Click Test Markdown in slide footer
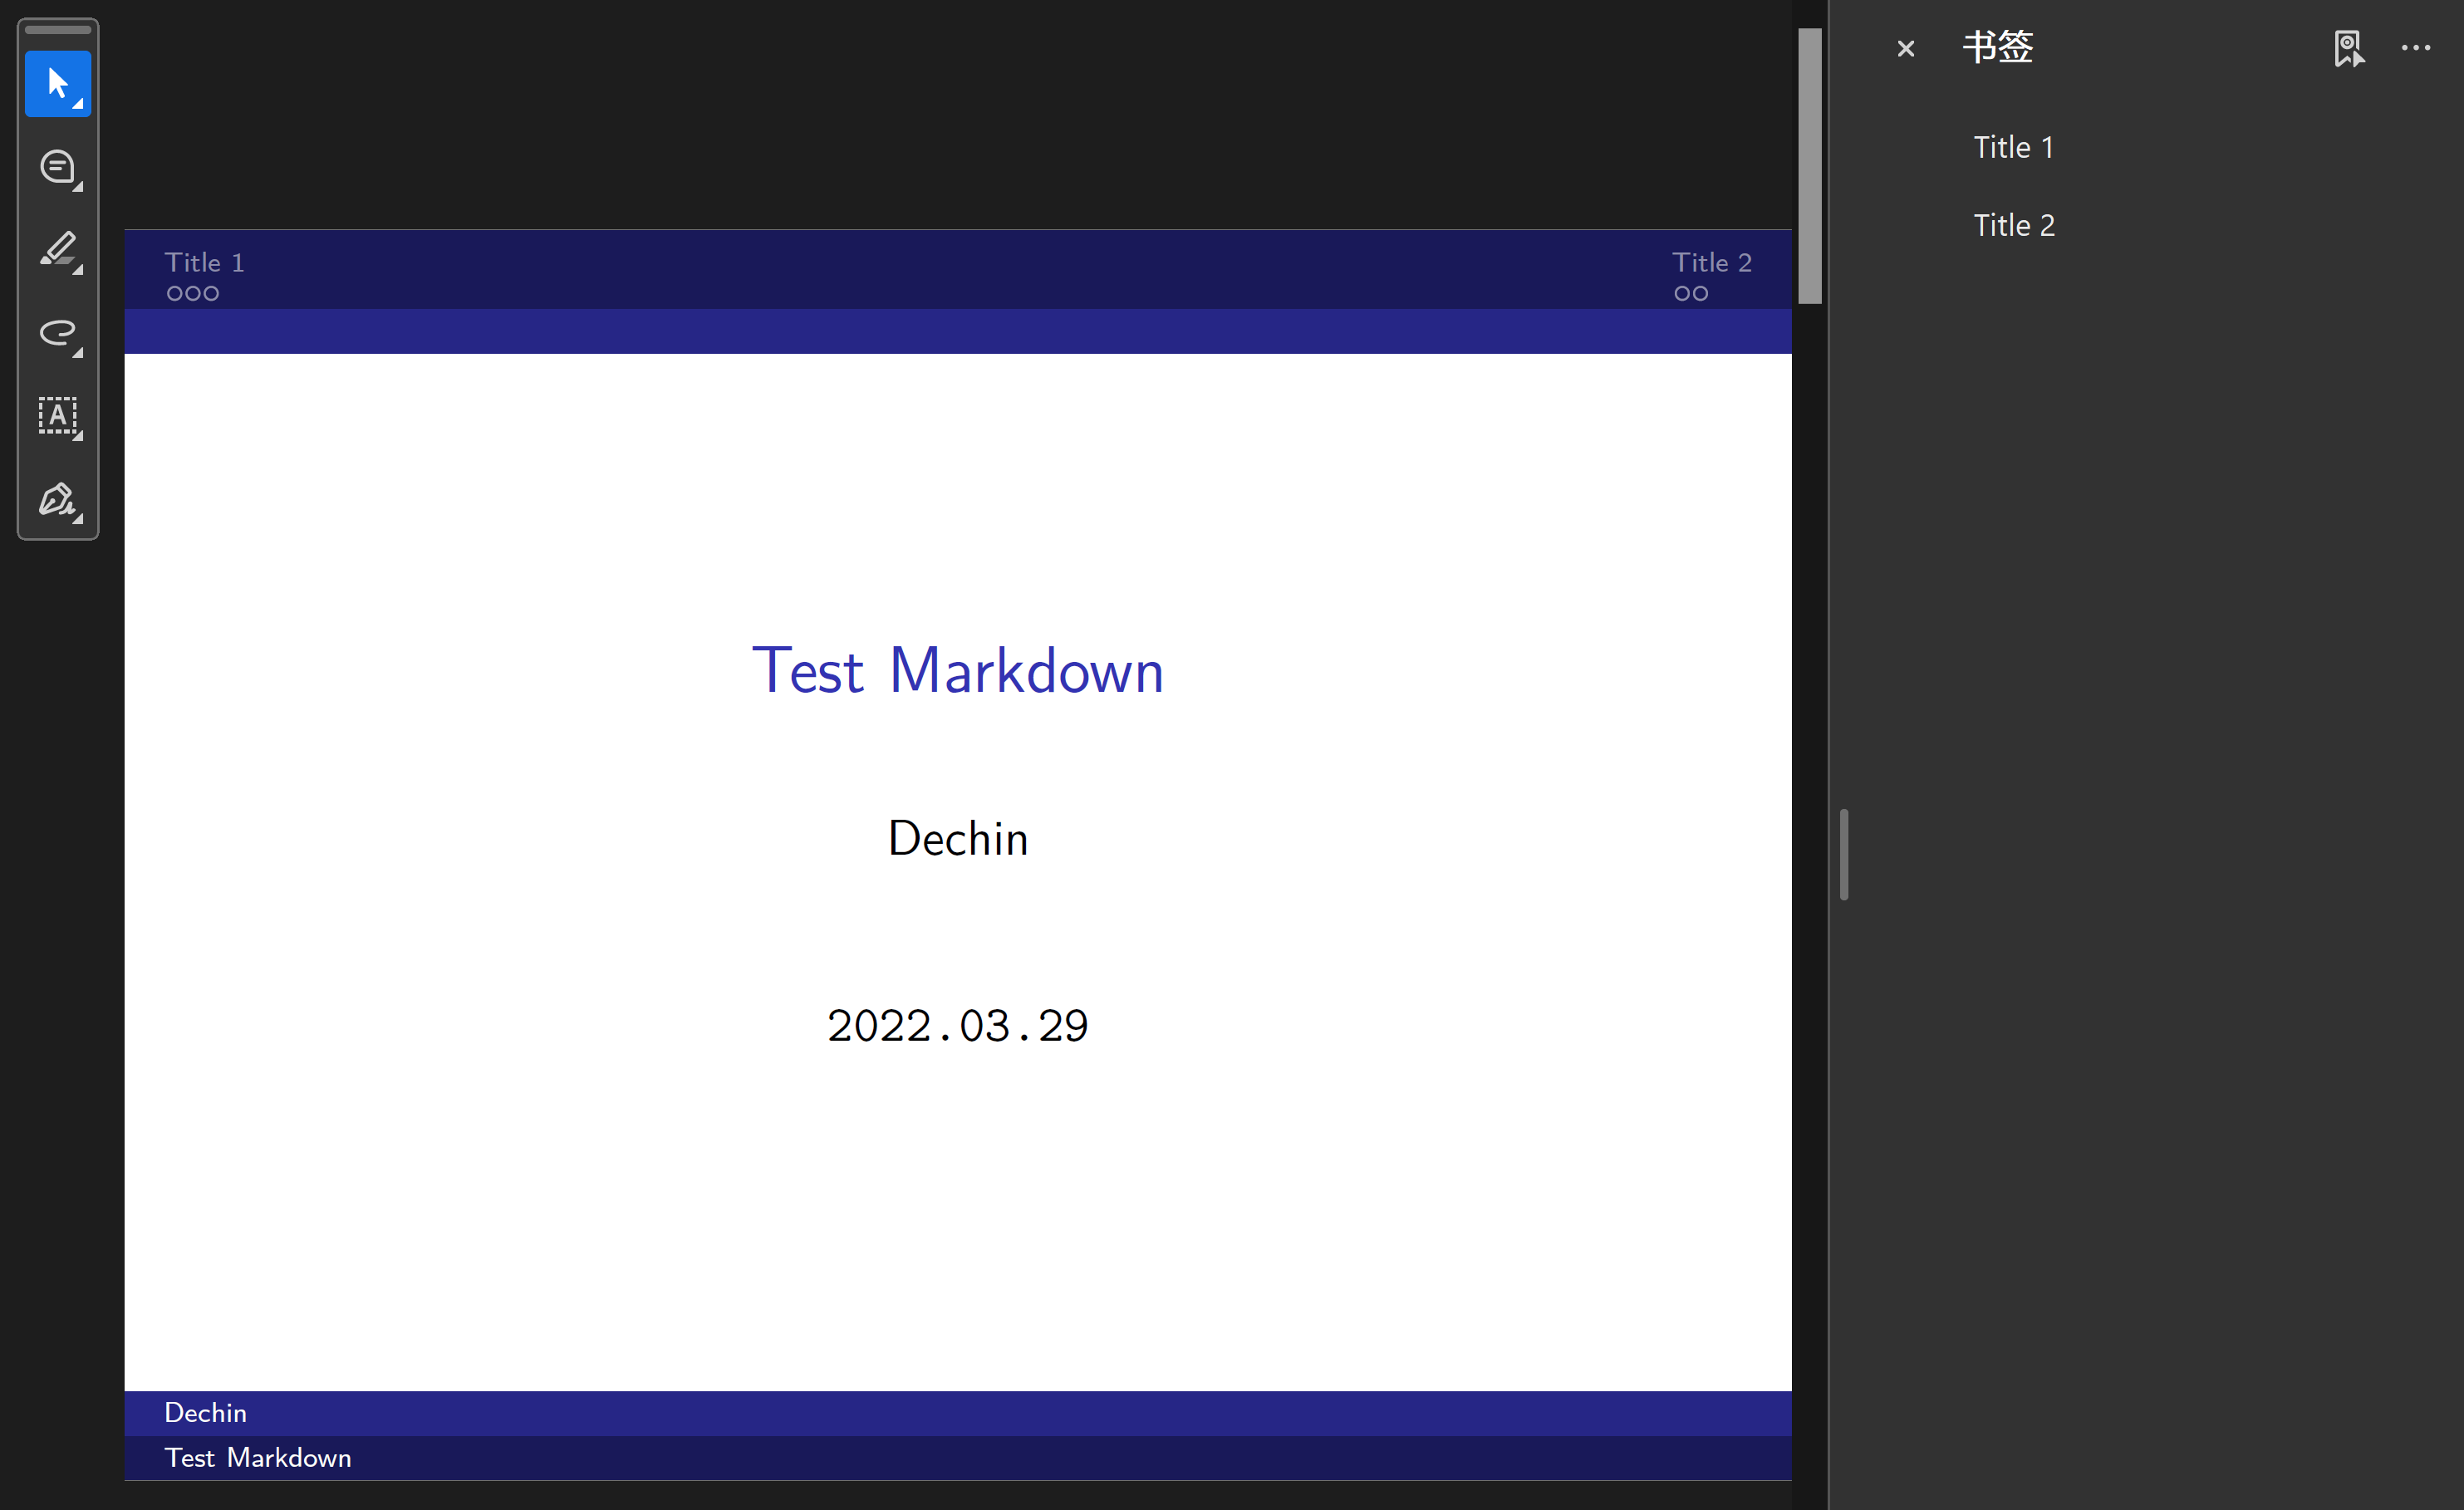The width and height of the screenshot is (2464, 1510). coord(257,1457)
